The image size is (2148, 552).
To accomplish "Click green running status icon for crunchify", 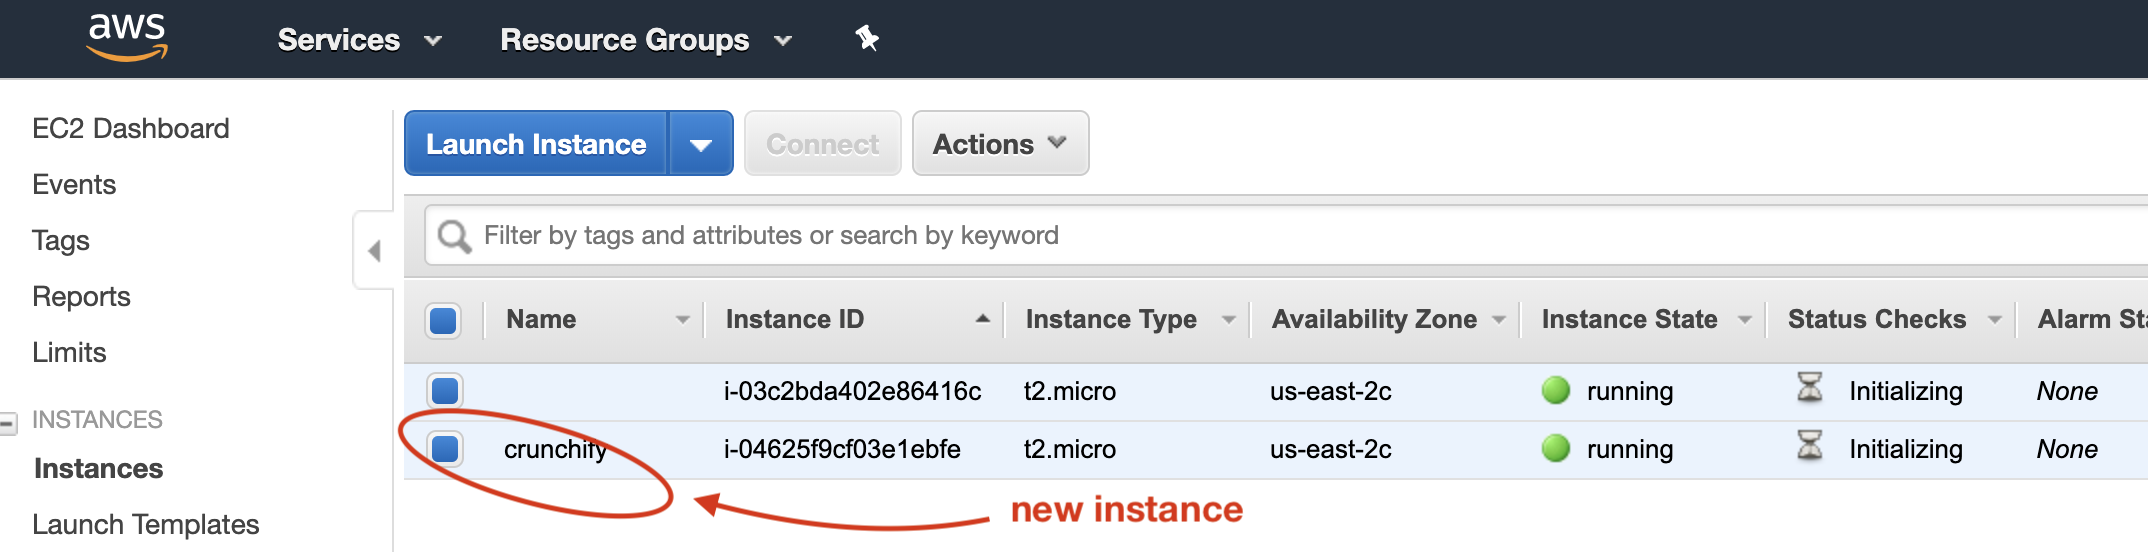I will [1555, 449].
